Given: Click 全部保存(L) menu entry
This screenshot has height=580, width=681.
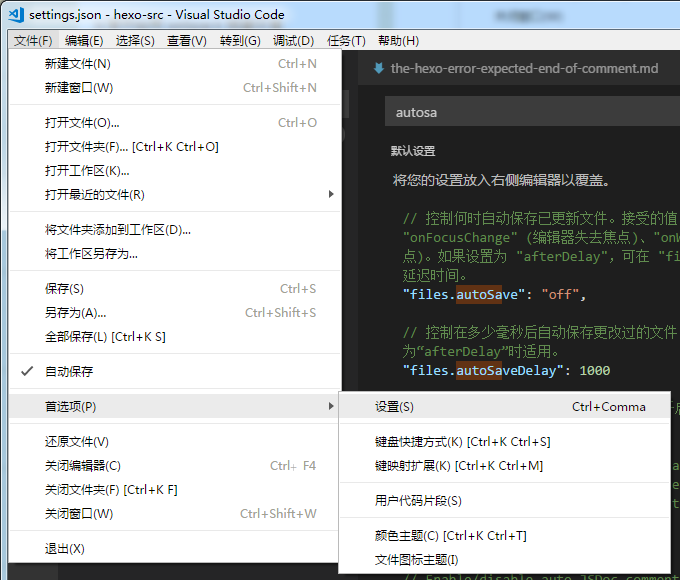Looking at the screenshot, I should coord(175,337).
